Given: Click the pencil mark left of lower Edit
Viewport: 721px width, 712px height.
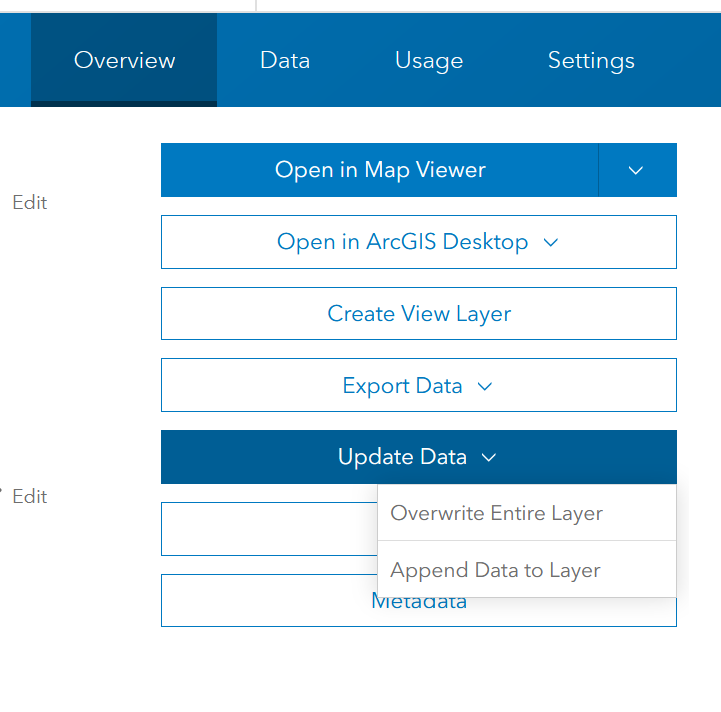Looking at the screenshot, I should pos(3,493).
